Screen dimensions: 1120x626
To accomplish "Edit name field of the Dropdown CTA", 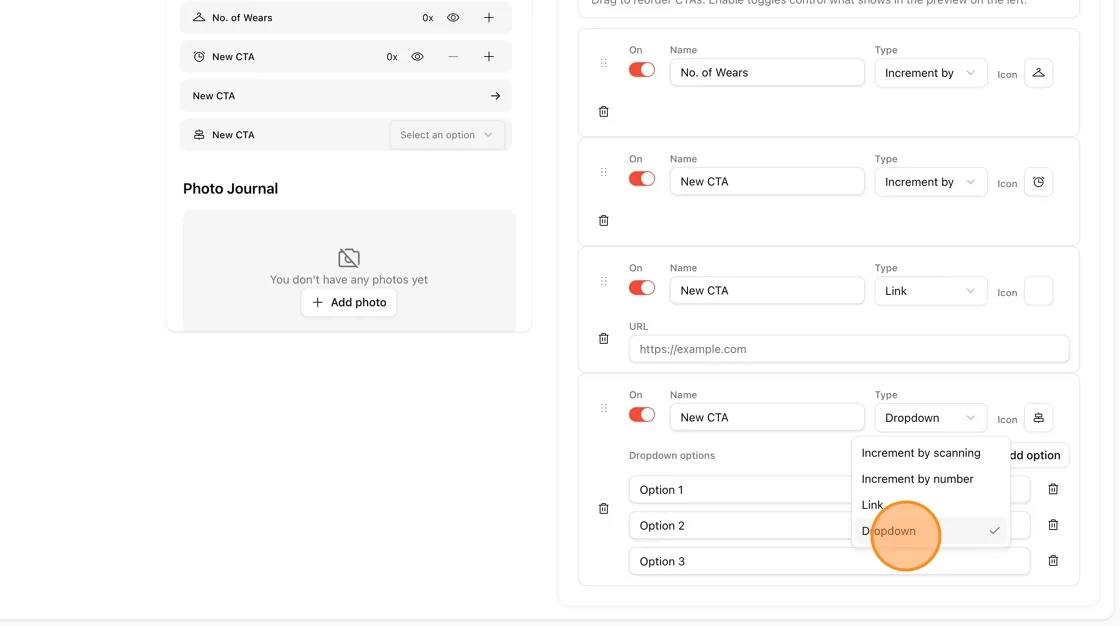I will (x=766, y=417).
